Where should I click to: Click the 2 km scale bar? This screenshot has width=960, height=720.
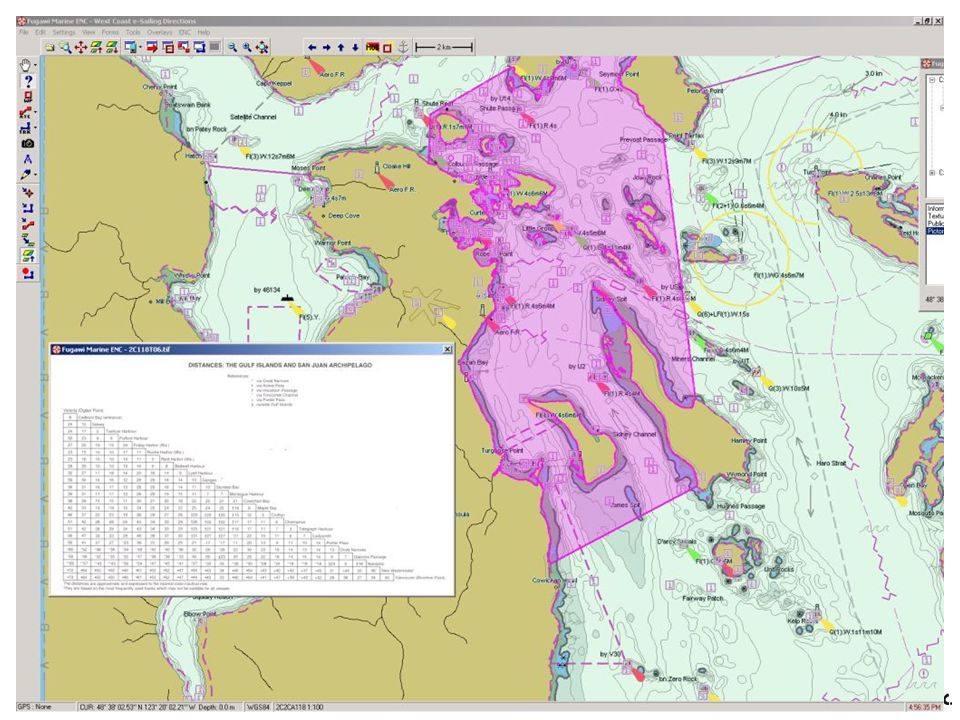444,47
